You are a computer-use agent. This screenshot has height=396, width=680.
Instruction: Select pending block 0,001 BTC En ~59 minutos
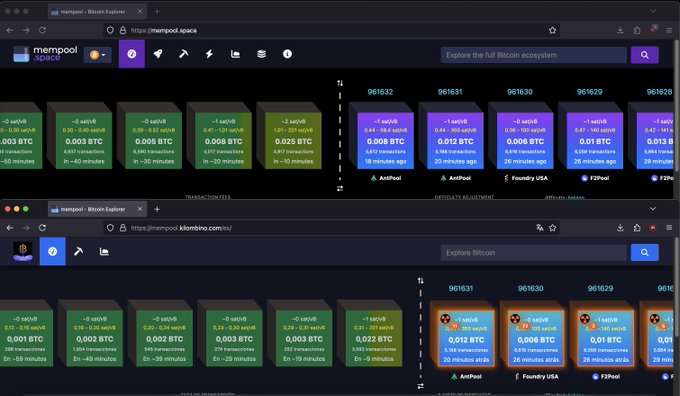(25, 338)
